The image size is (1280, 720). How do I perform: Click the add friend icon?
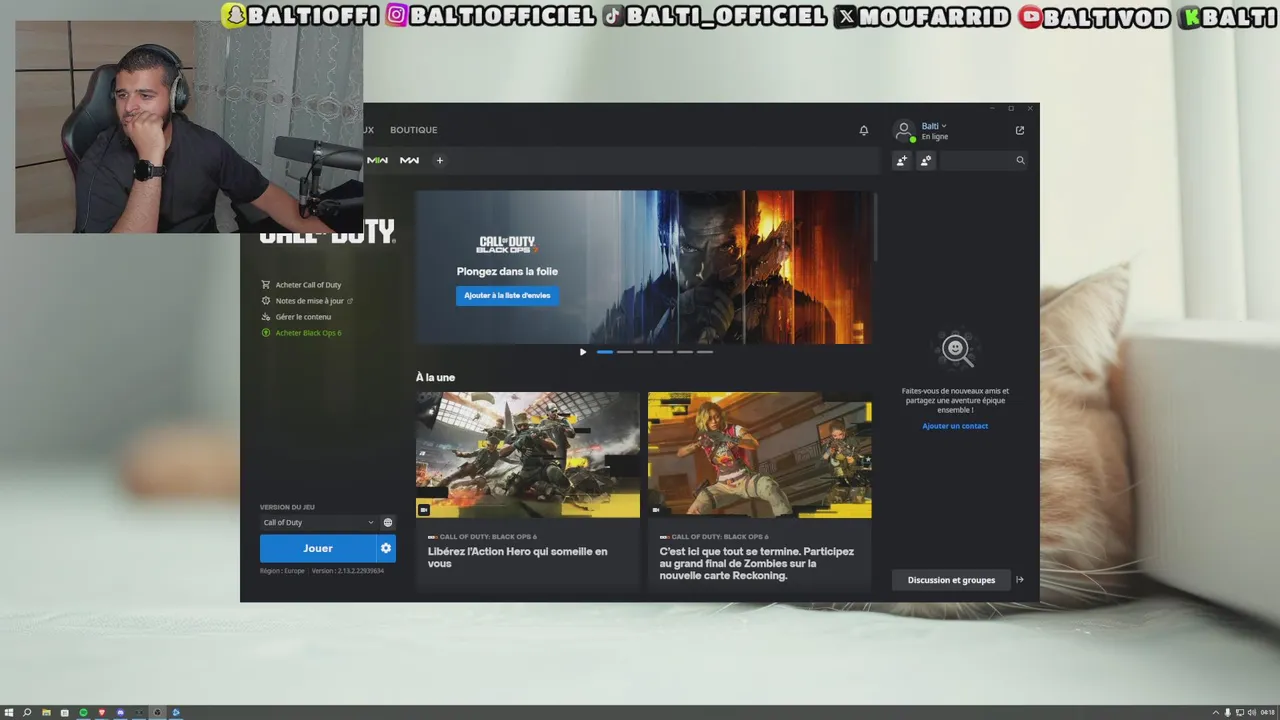tap(901, 160)
